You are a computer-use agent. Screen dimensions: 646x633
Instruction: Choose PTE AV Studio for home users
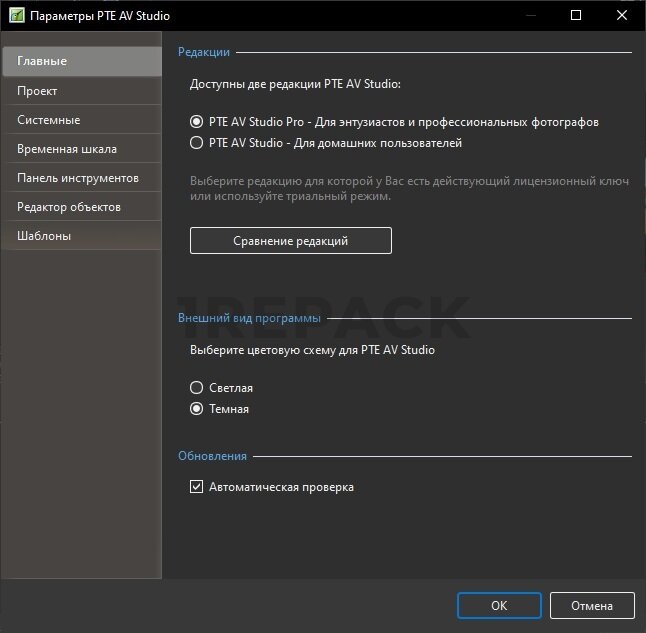pos(197,143)
